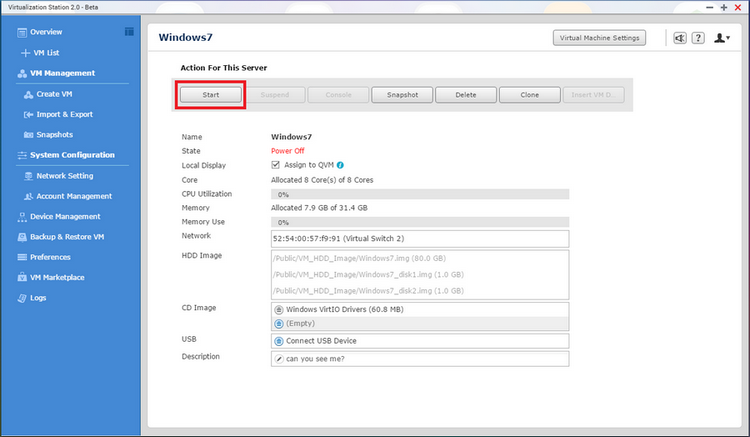Click eject icon for Windows VirtIO Drivers CD
Screen dimensions: 750x437
tap(279, 310)
